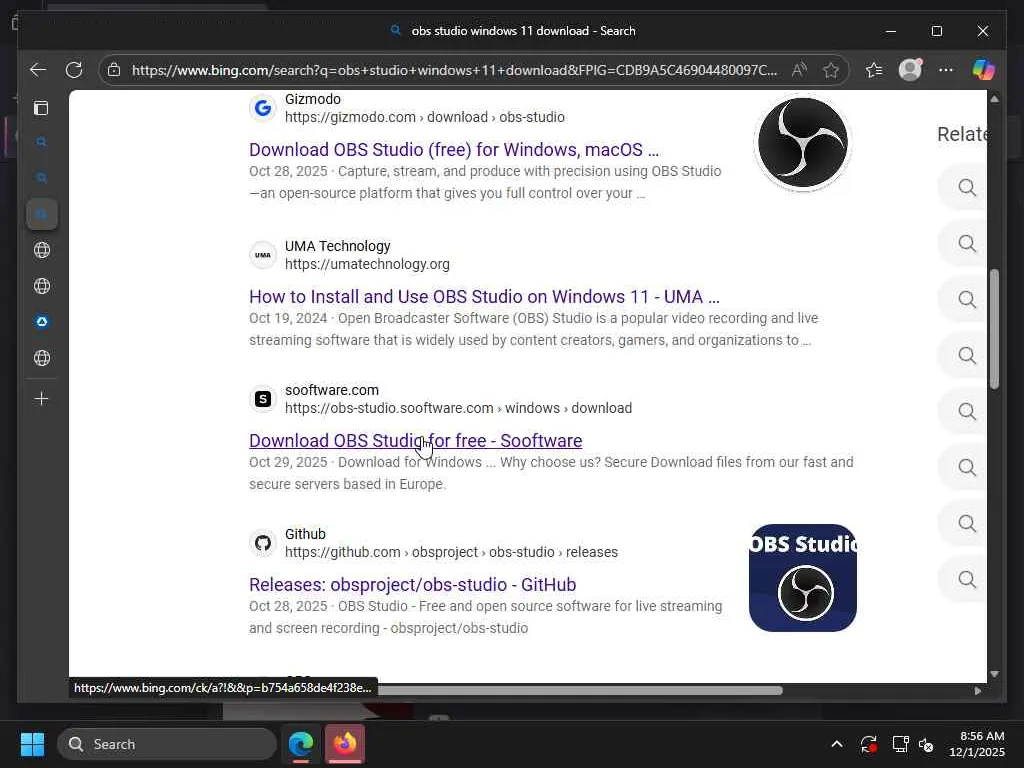The width and height of the screenshot is (1024, 768).
Task: Click the horizontal scroll right arrow
Action: point(978,690)
